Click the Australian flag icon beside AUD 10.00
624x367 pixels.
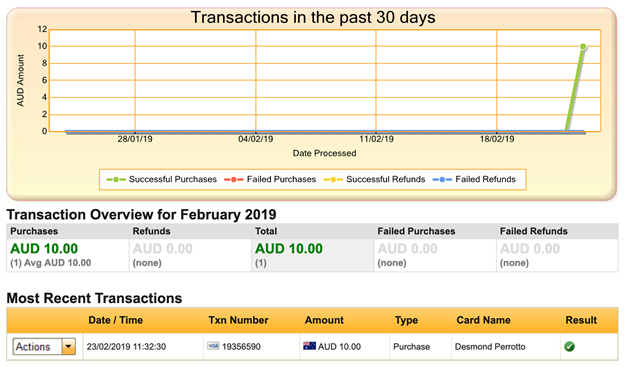click(309, 346)
